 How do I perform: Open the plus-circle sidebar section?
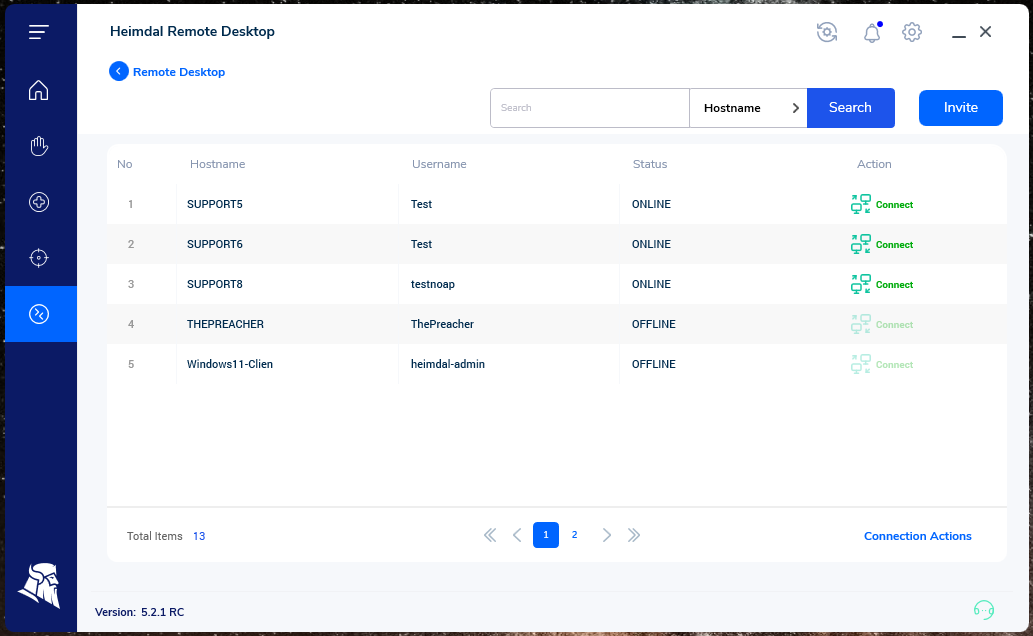click(x=39, y=202)
